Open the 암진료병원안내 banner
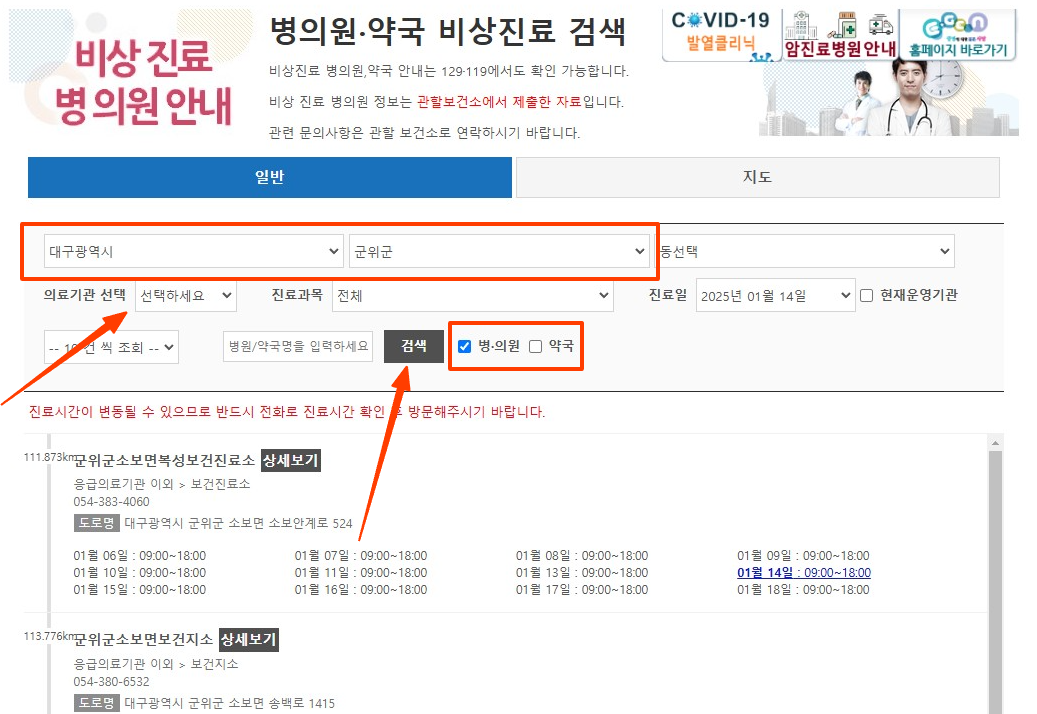Screen dimensions: 1037x714 pyautogui.click(x=840, y=45)
